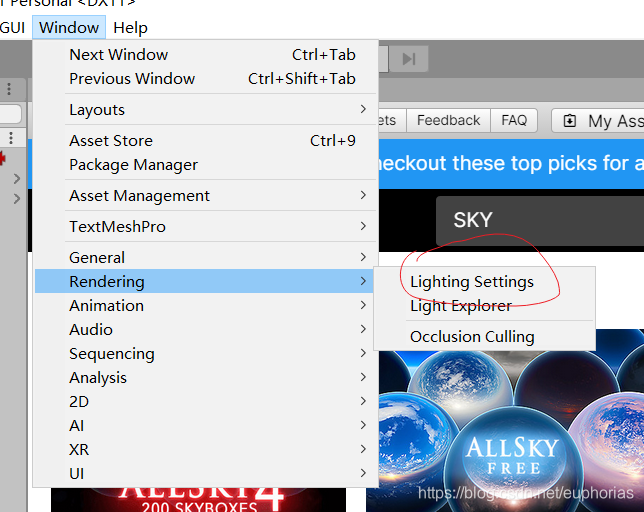
Task: Expand the AI submenu
Action: coord(206,425)
